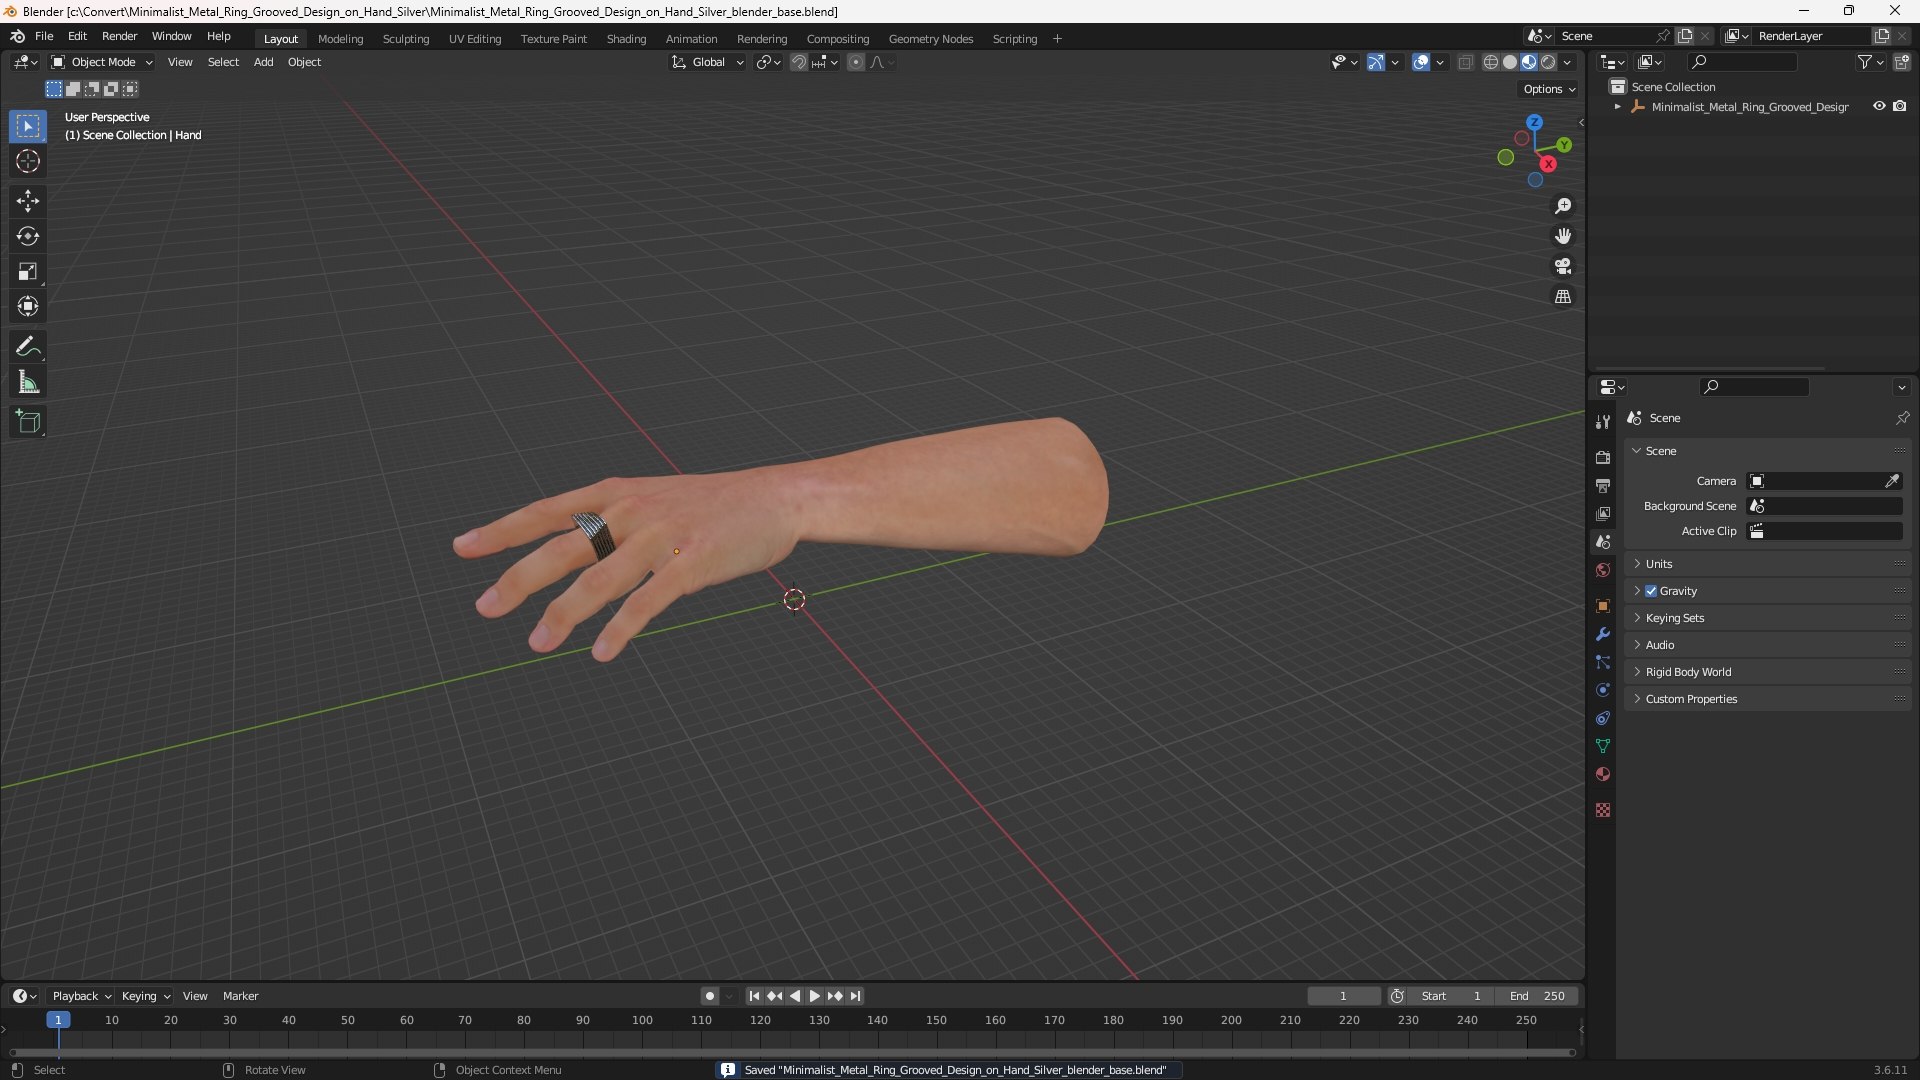Switch perspective/orthographic grid icon
This screenshot has width=1920, height=1080.
1563,296
